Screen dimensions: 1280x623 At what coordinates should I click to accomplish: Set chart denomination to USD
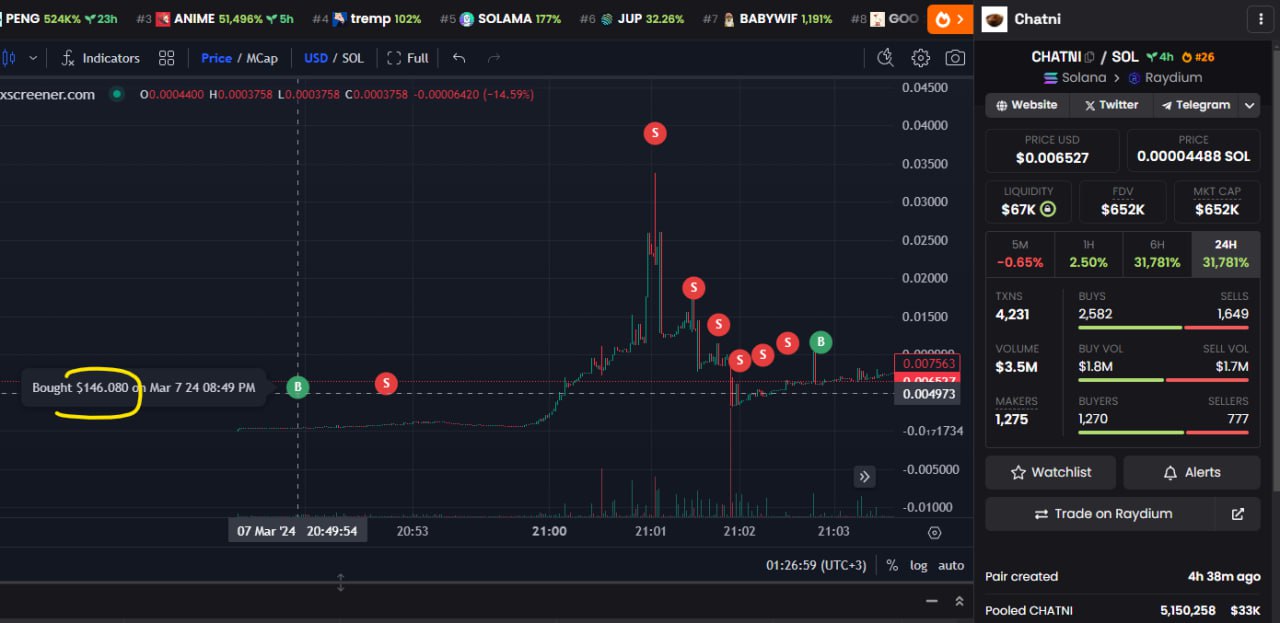tap(316, 58)
